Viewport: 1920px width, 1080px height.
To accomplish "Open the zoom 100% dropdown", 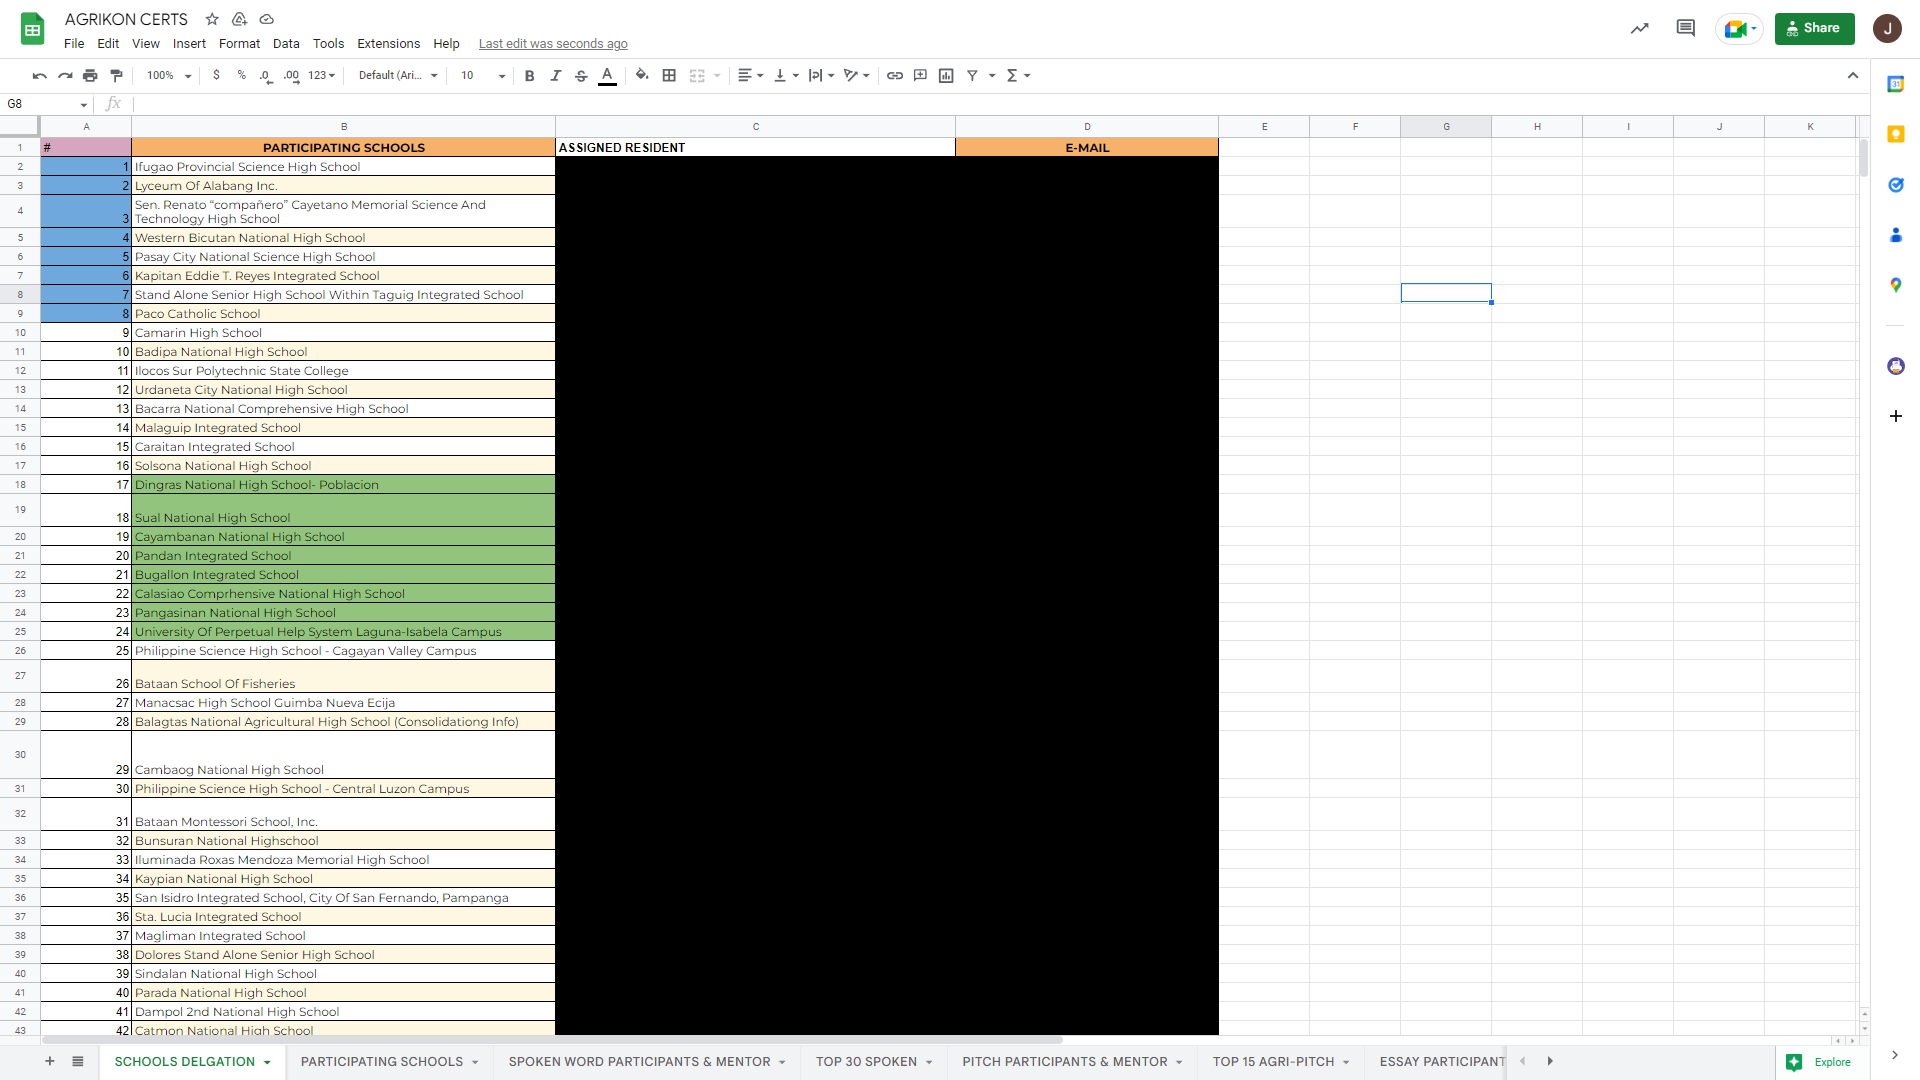I will click(169, 75).
